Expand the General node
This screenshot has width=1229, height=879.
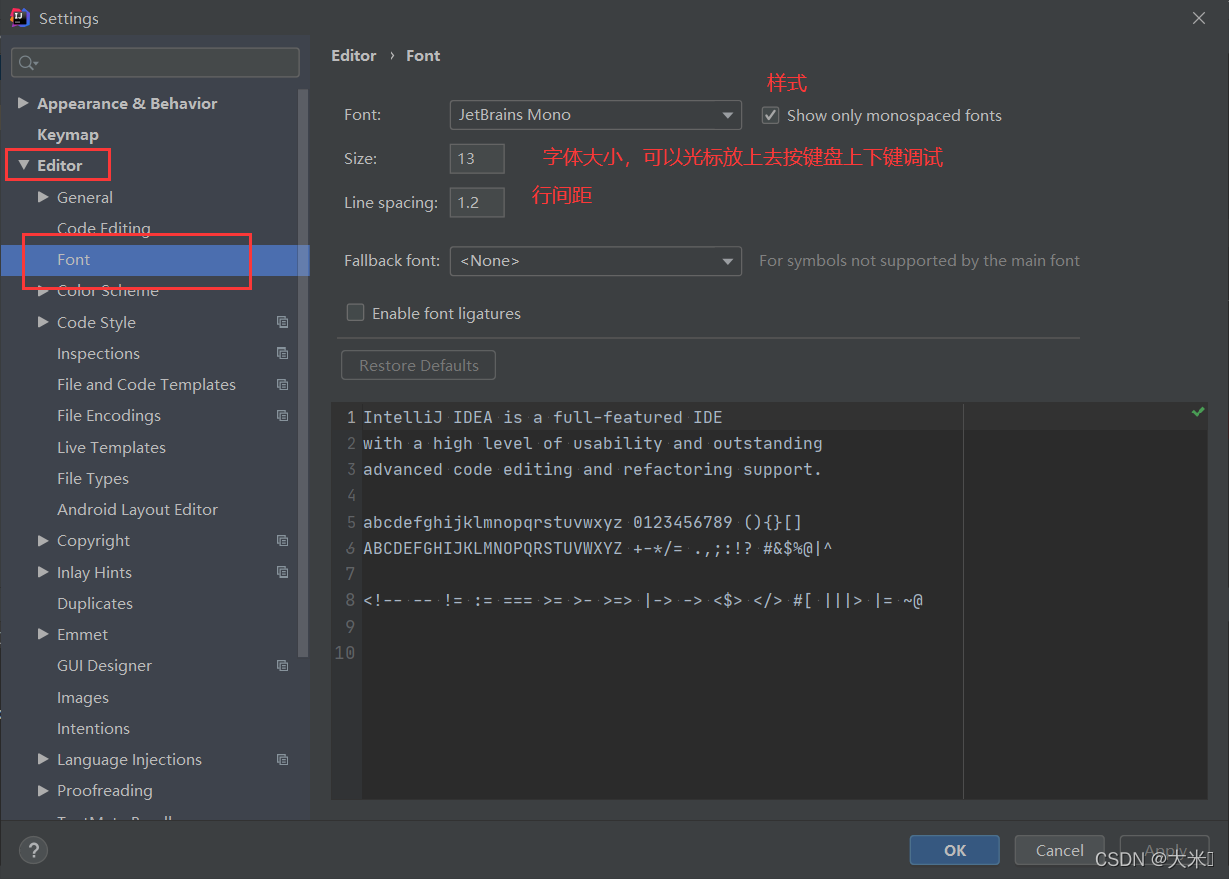coord(43,197)
